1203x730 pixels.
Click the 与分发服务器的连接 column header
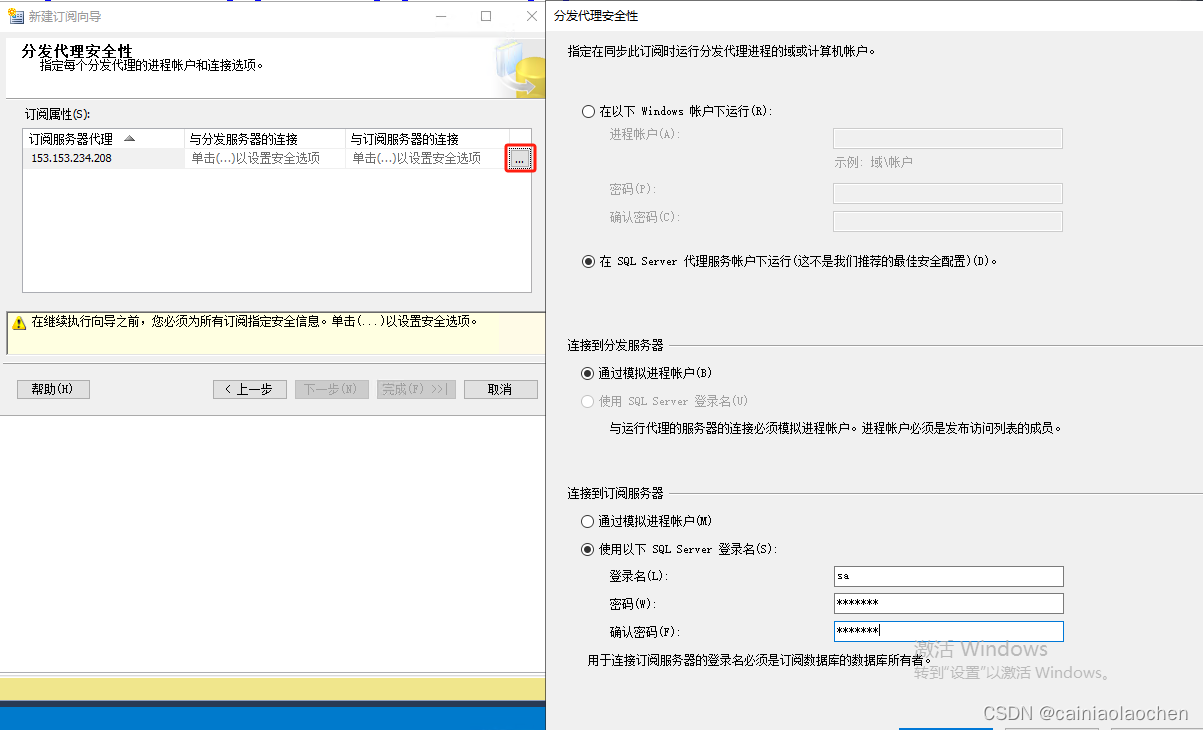[265, 139]
